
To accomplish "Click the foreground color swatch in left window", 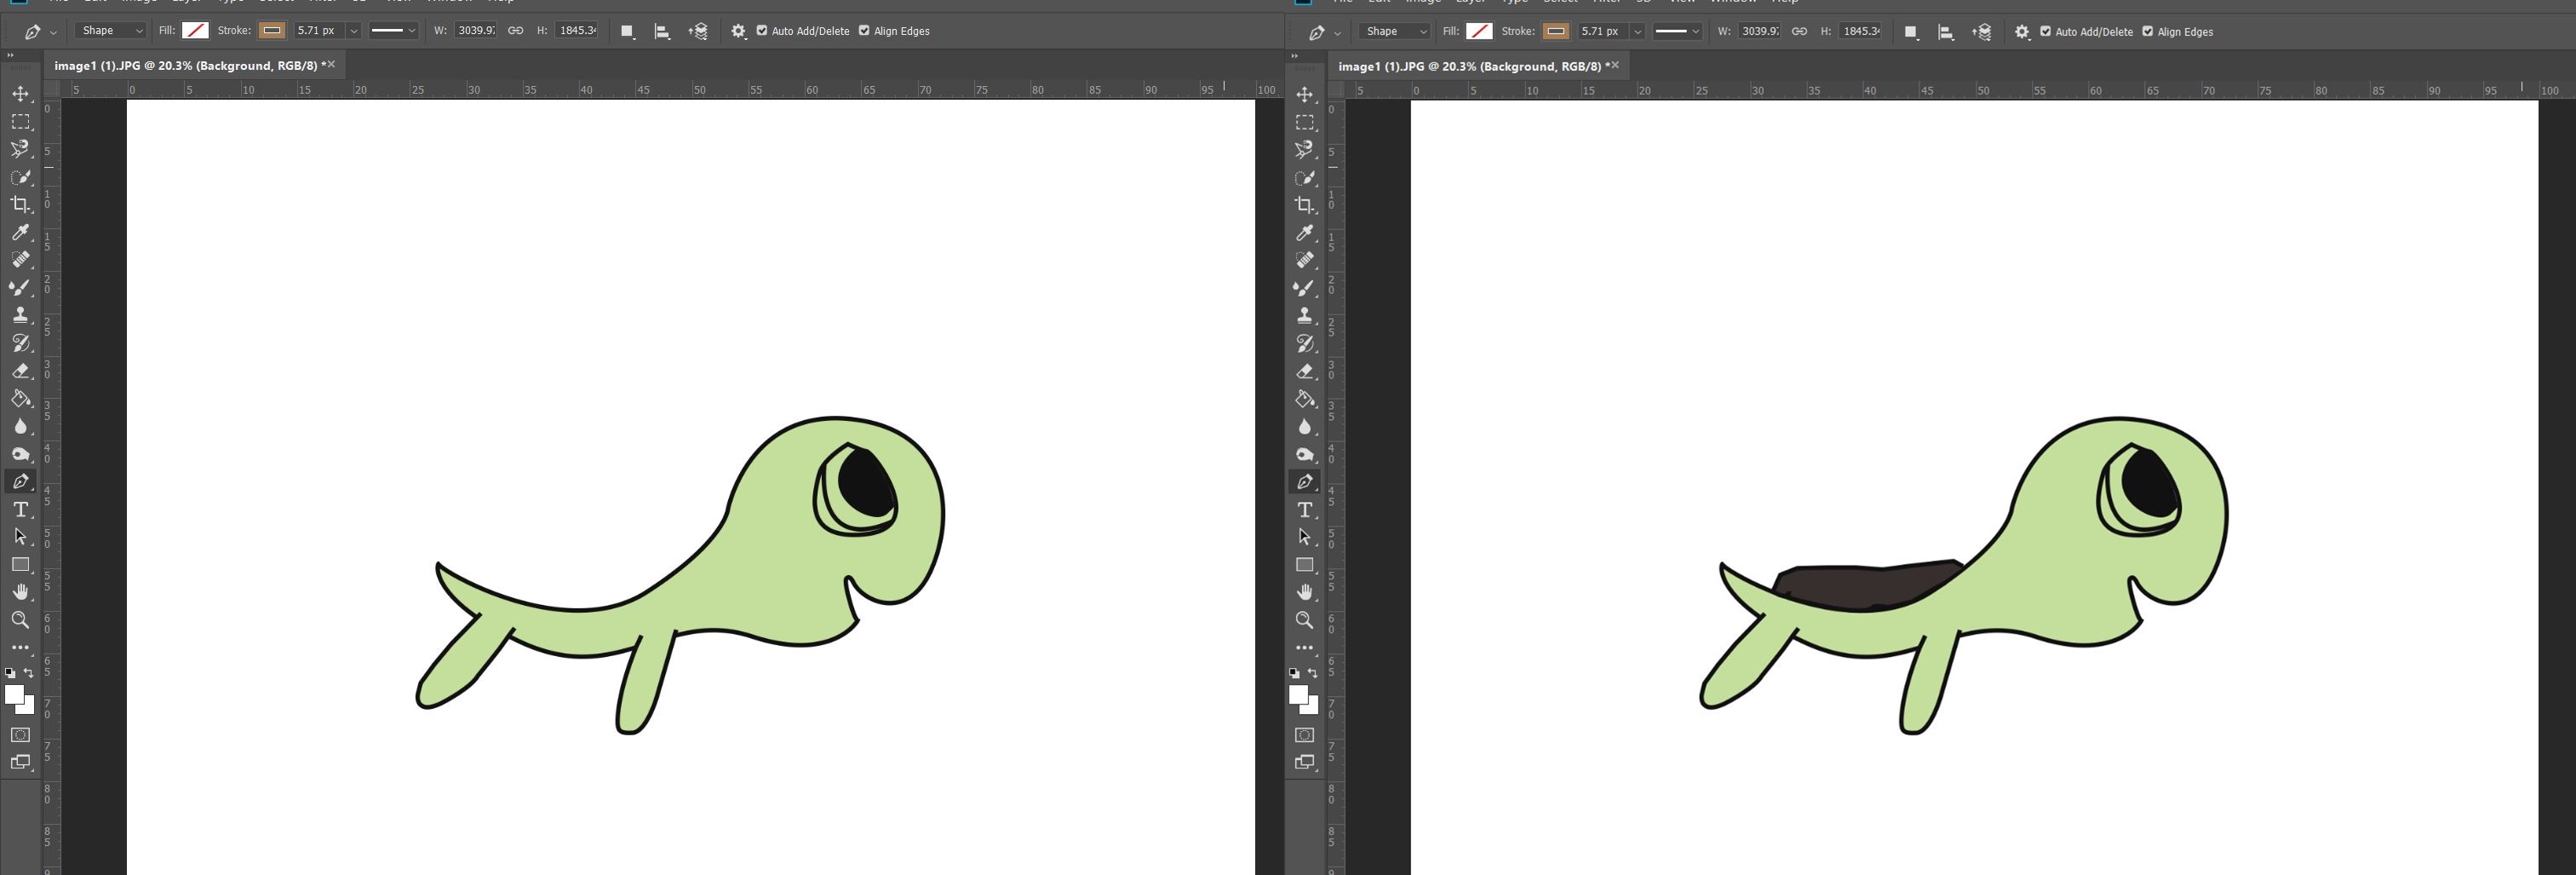I will pos(14,694).
